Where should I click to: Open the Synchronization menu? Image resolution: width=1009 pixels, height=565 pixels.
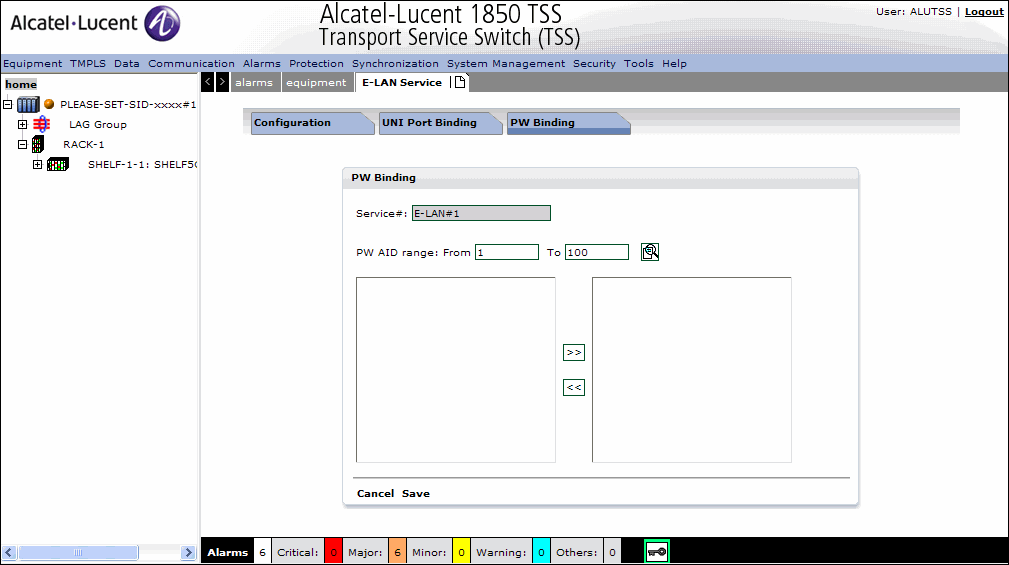tap(395, 63)
